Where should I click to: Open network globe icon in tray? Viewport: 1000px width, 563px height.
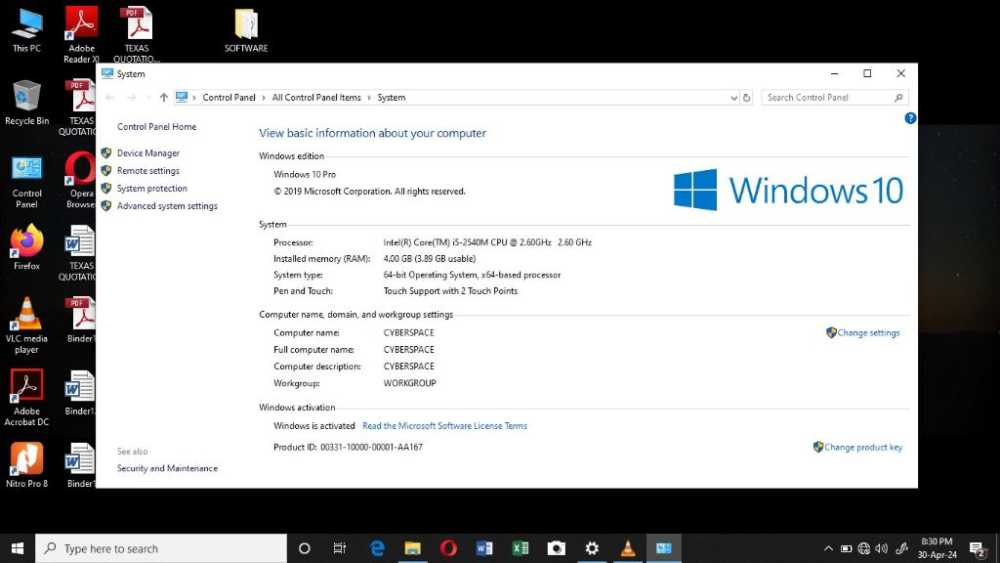864,548
